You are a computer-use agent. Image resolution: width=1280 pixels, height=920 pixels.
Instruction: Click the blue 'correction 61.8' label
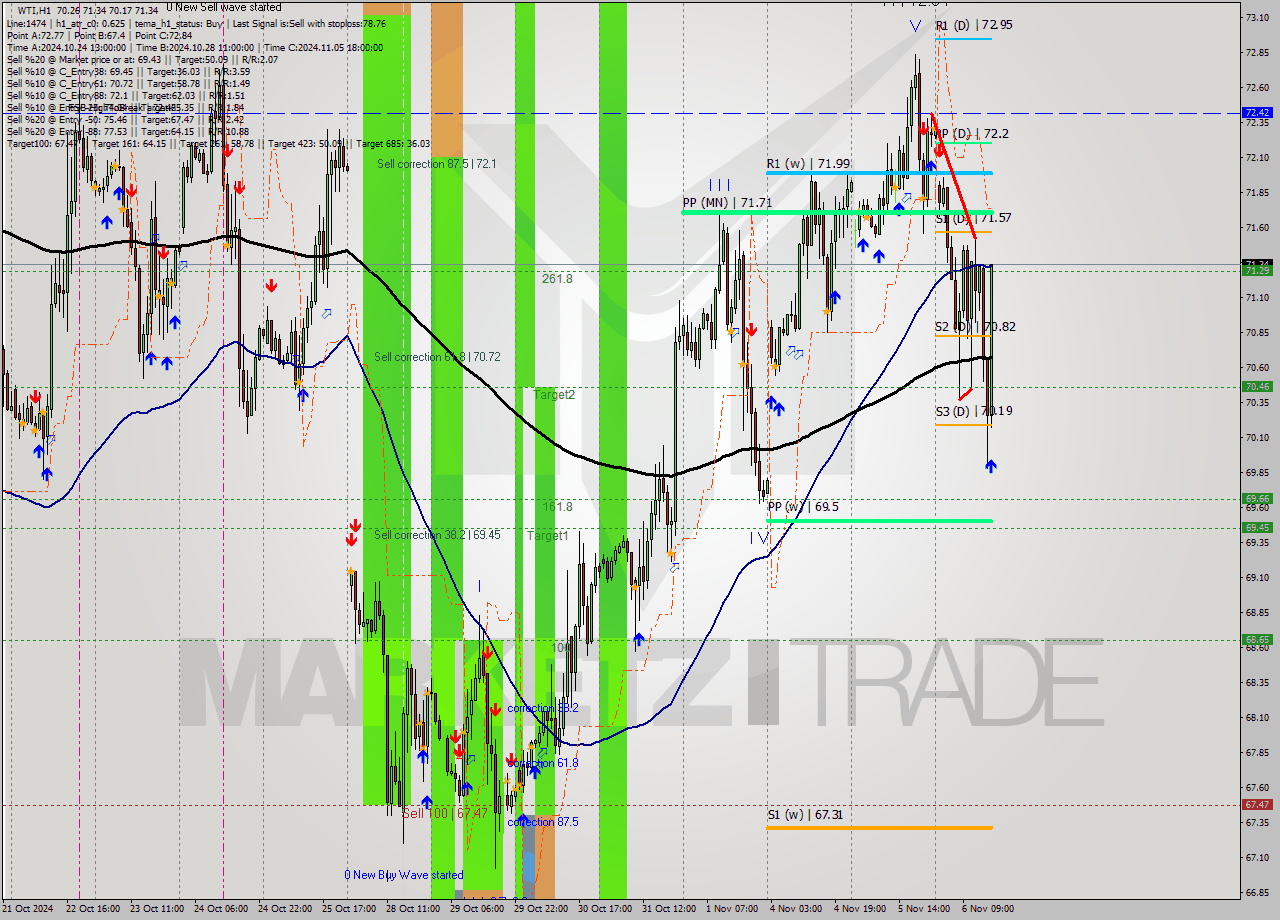click(543, 763)
